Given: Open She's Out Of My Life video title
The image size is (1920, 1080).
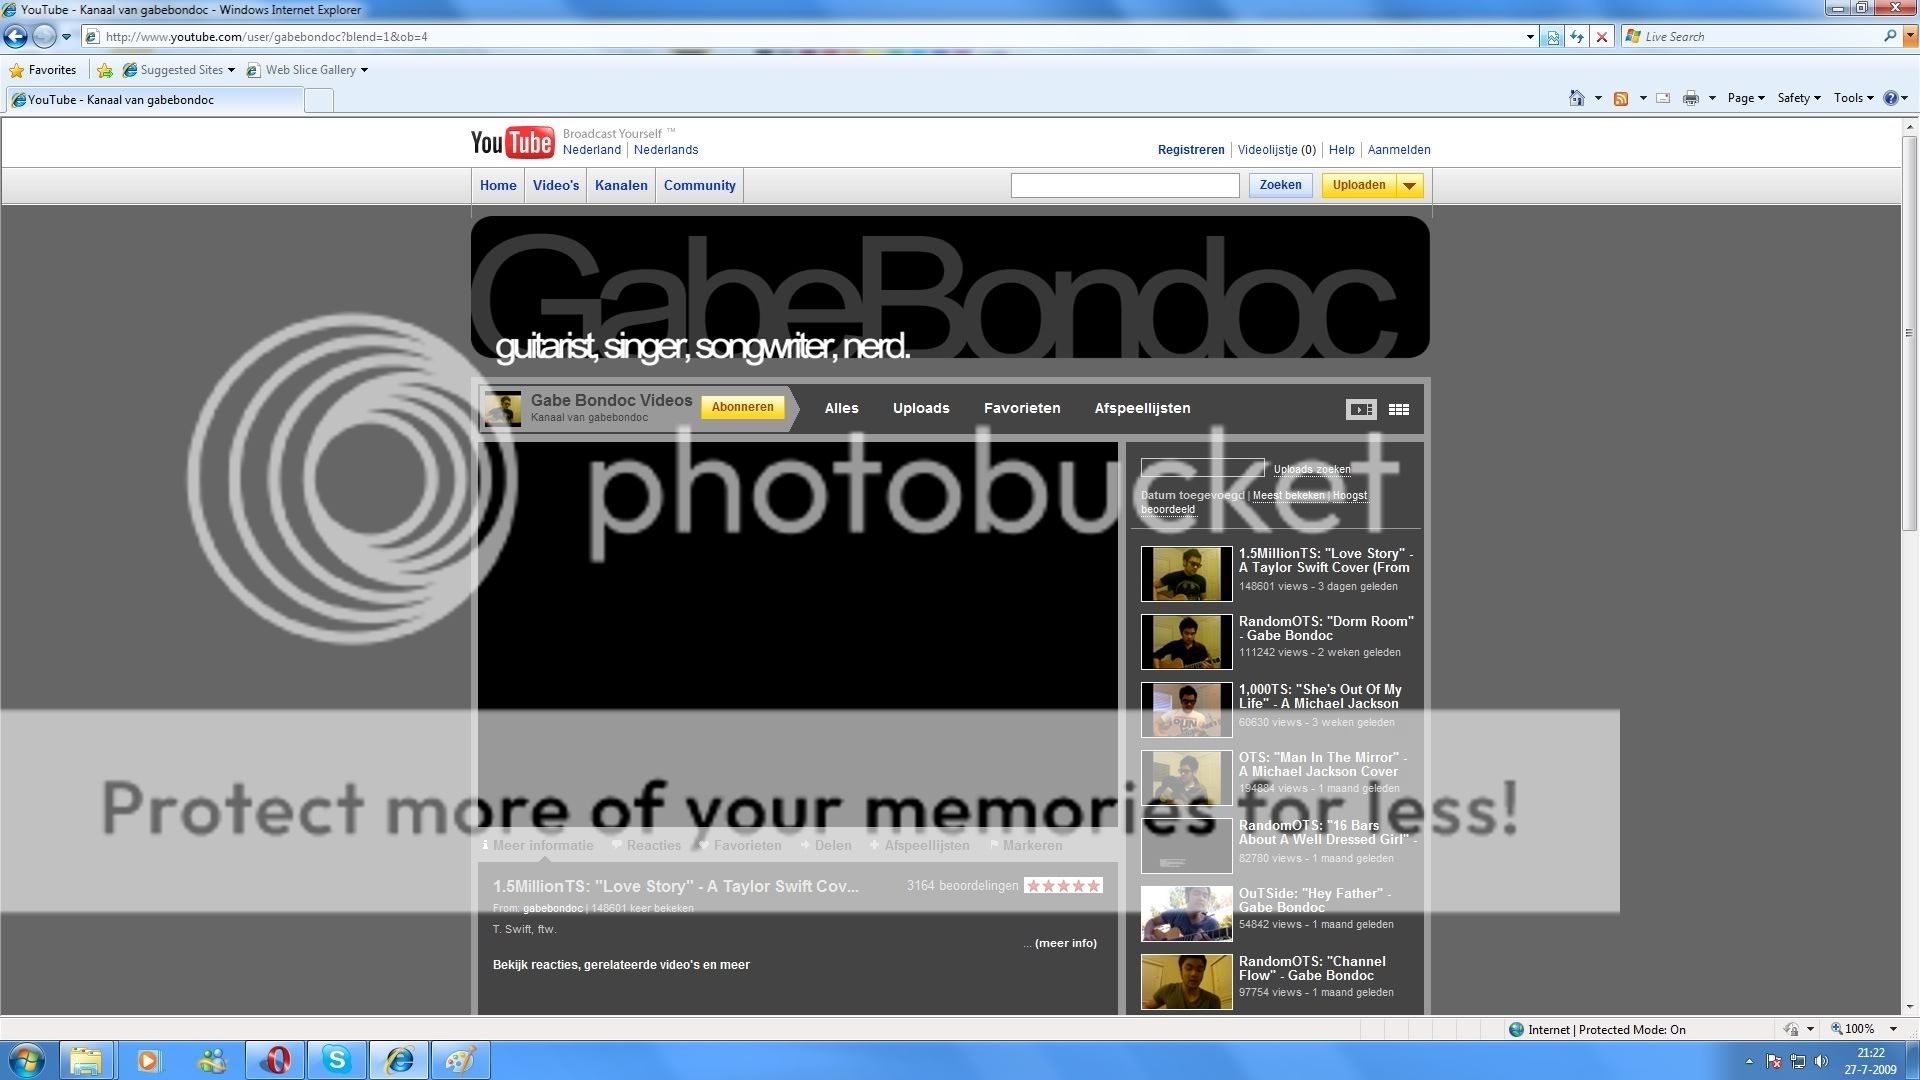Looking at the screenshot, I should coord(1320,696).
